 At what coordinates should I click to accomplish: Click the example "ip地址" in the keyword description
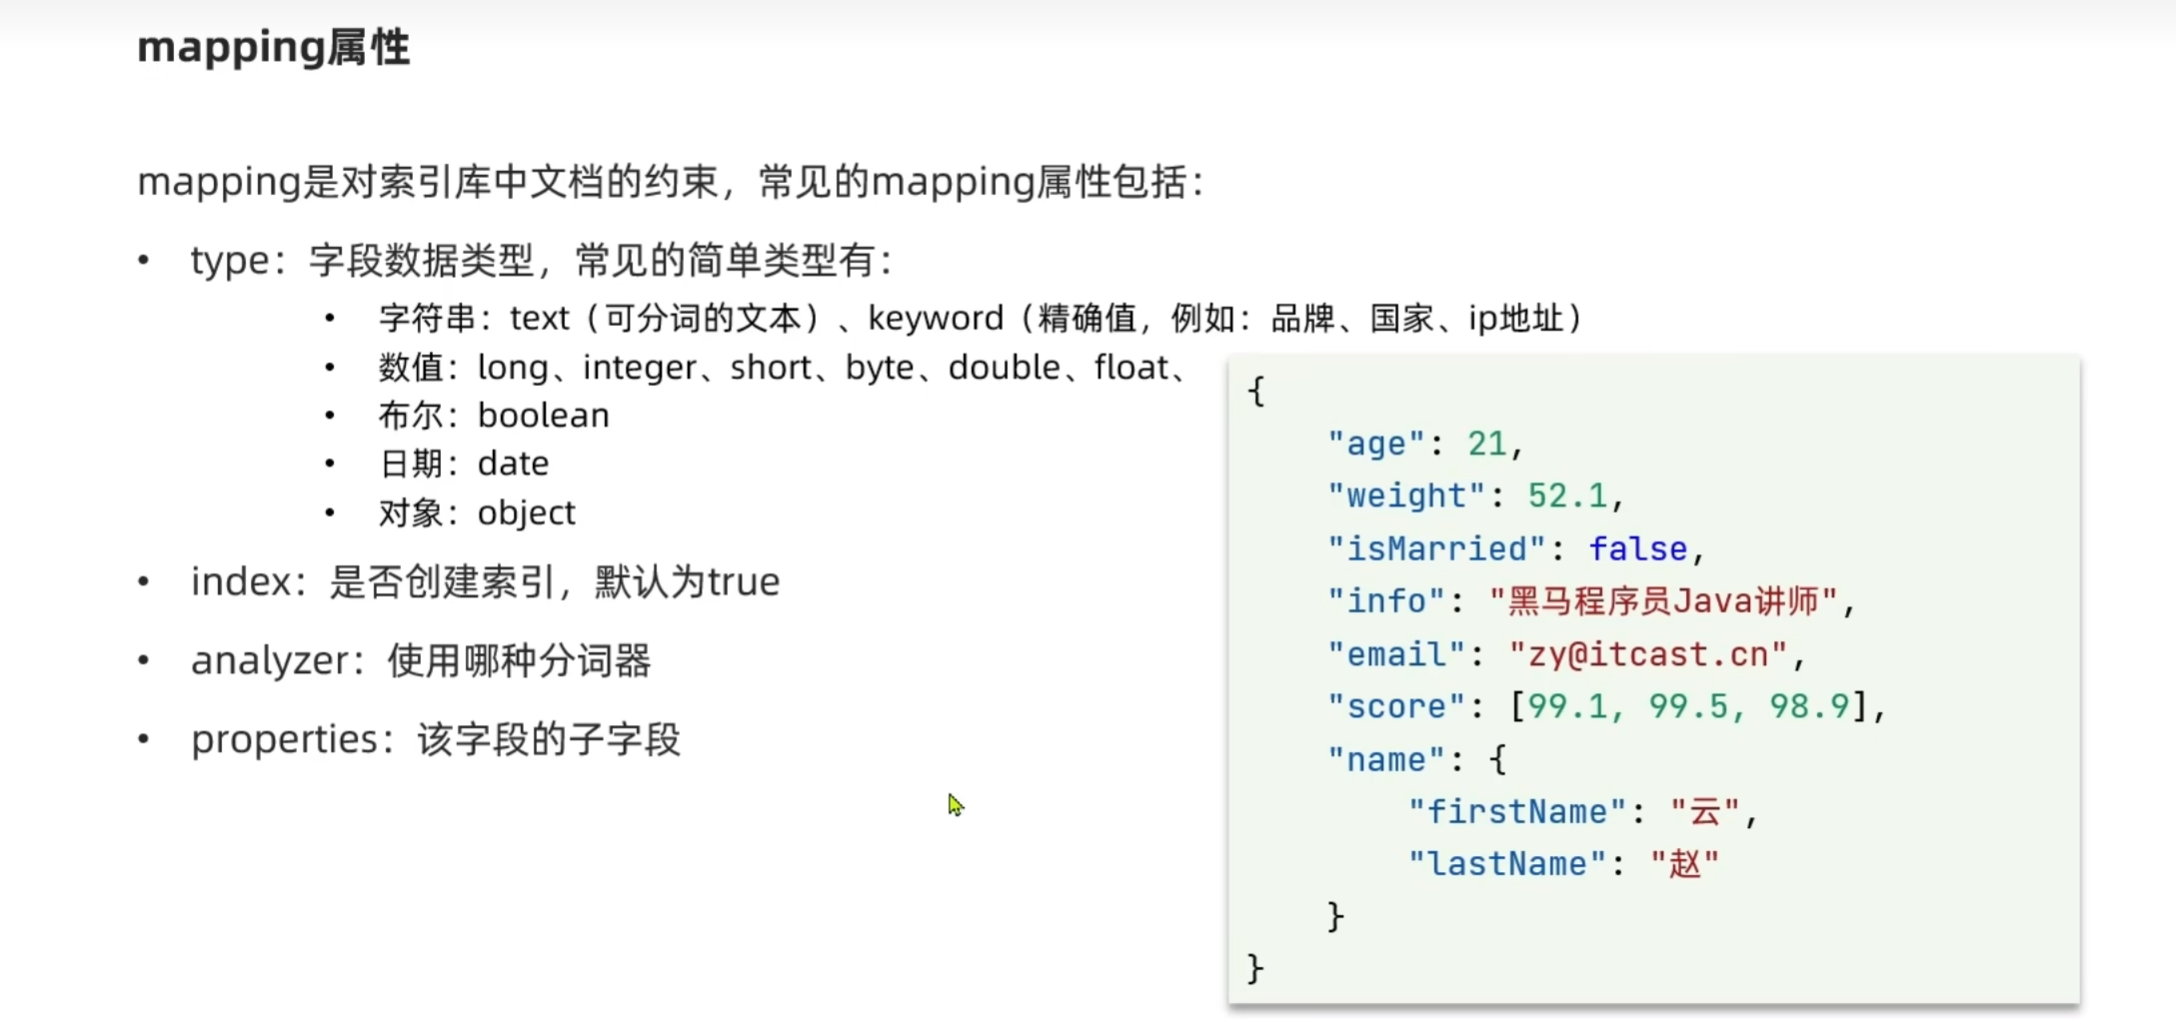click(x=1515, y=318)
